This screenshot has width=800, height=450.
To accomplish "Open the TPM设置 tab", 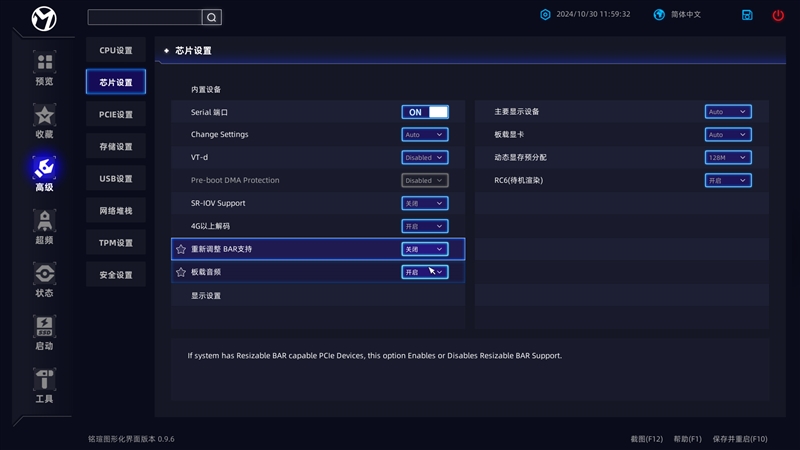I will (116, 243).
